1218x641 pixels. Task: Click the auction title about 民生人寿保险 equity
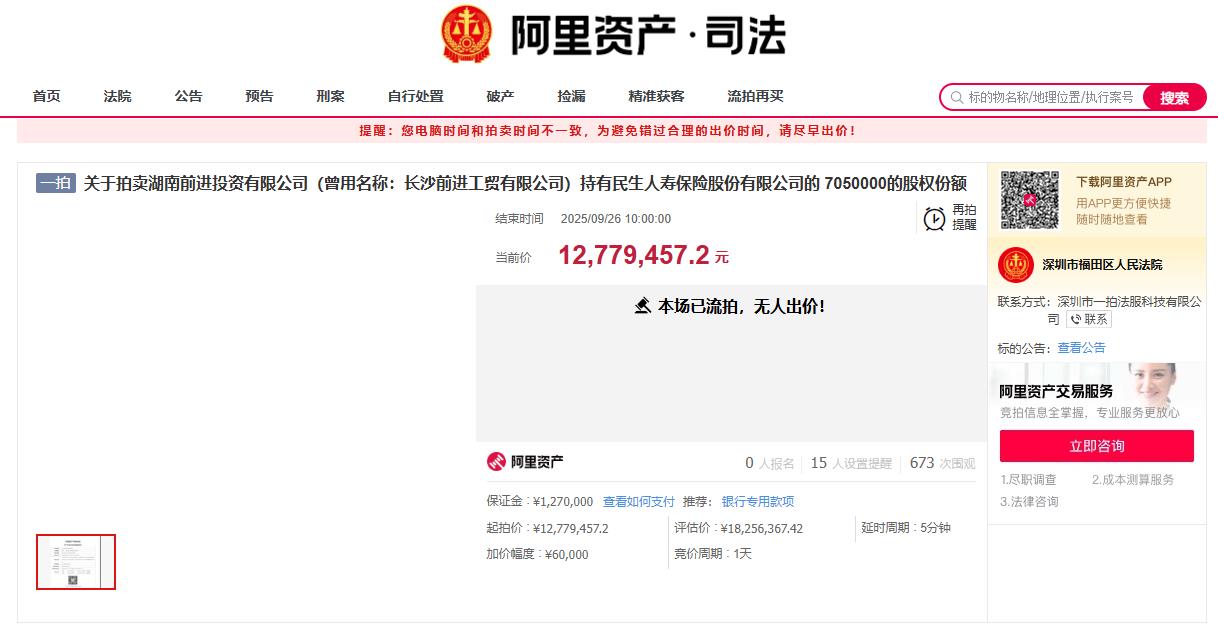tap(525, 183)
